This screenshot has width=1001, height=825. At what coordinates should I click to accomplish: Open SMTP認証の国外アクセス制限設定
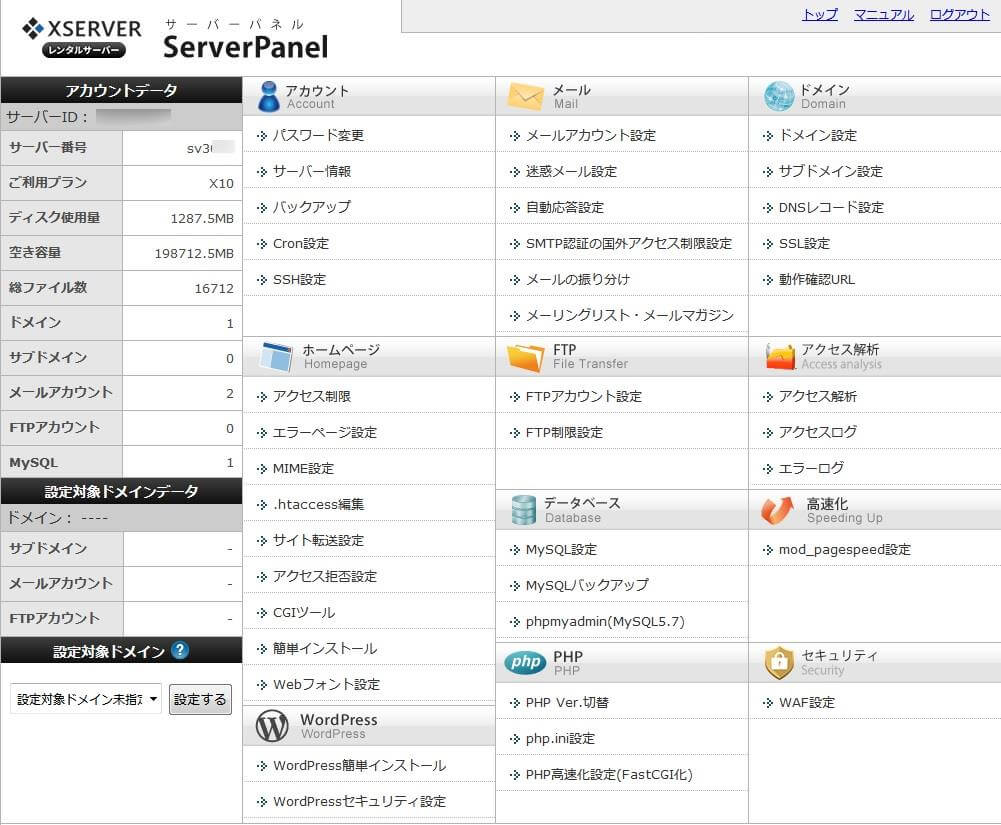(629, 243)
